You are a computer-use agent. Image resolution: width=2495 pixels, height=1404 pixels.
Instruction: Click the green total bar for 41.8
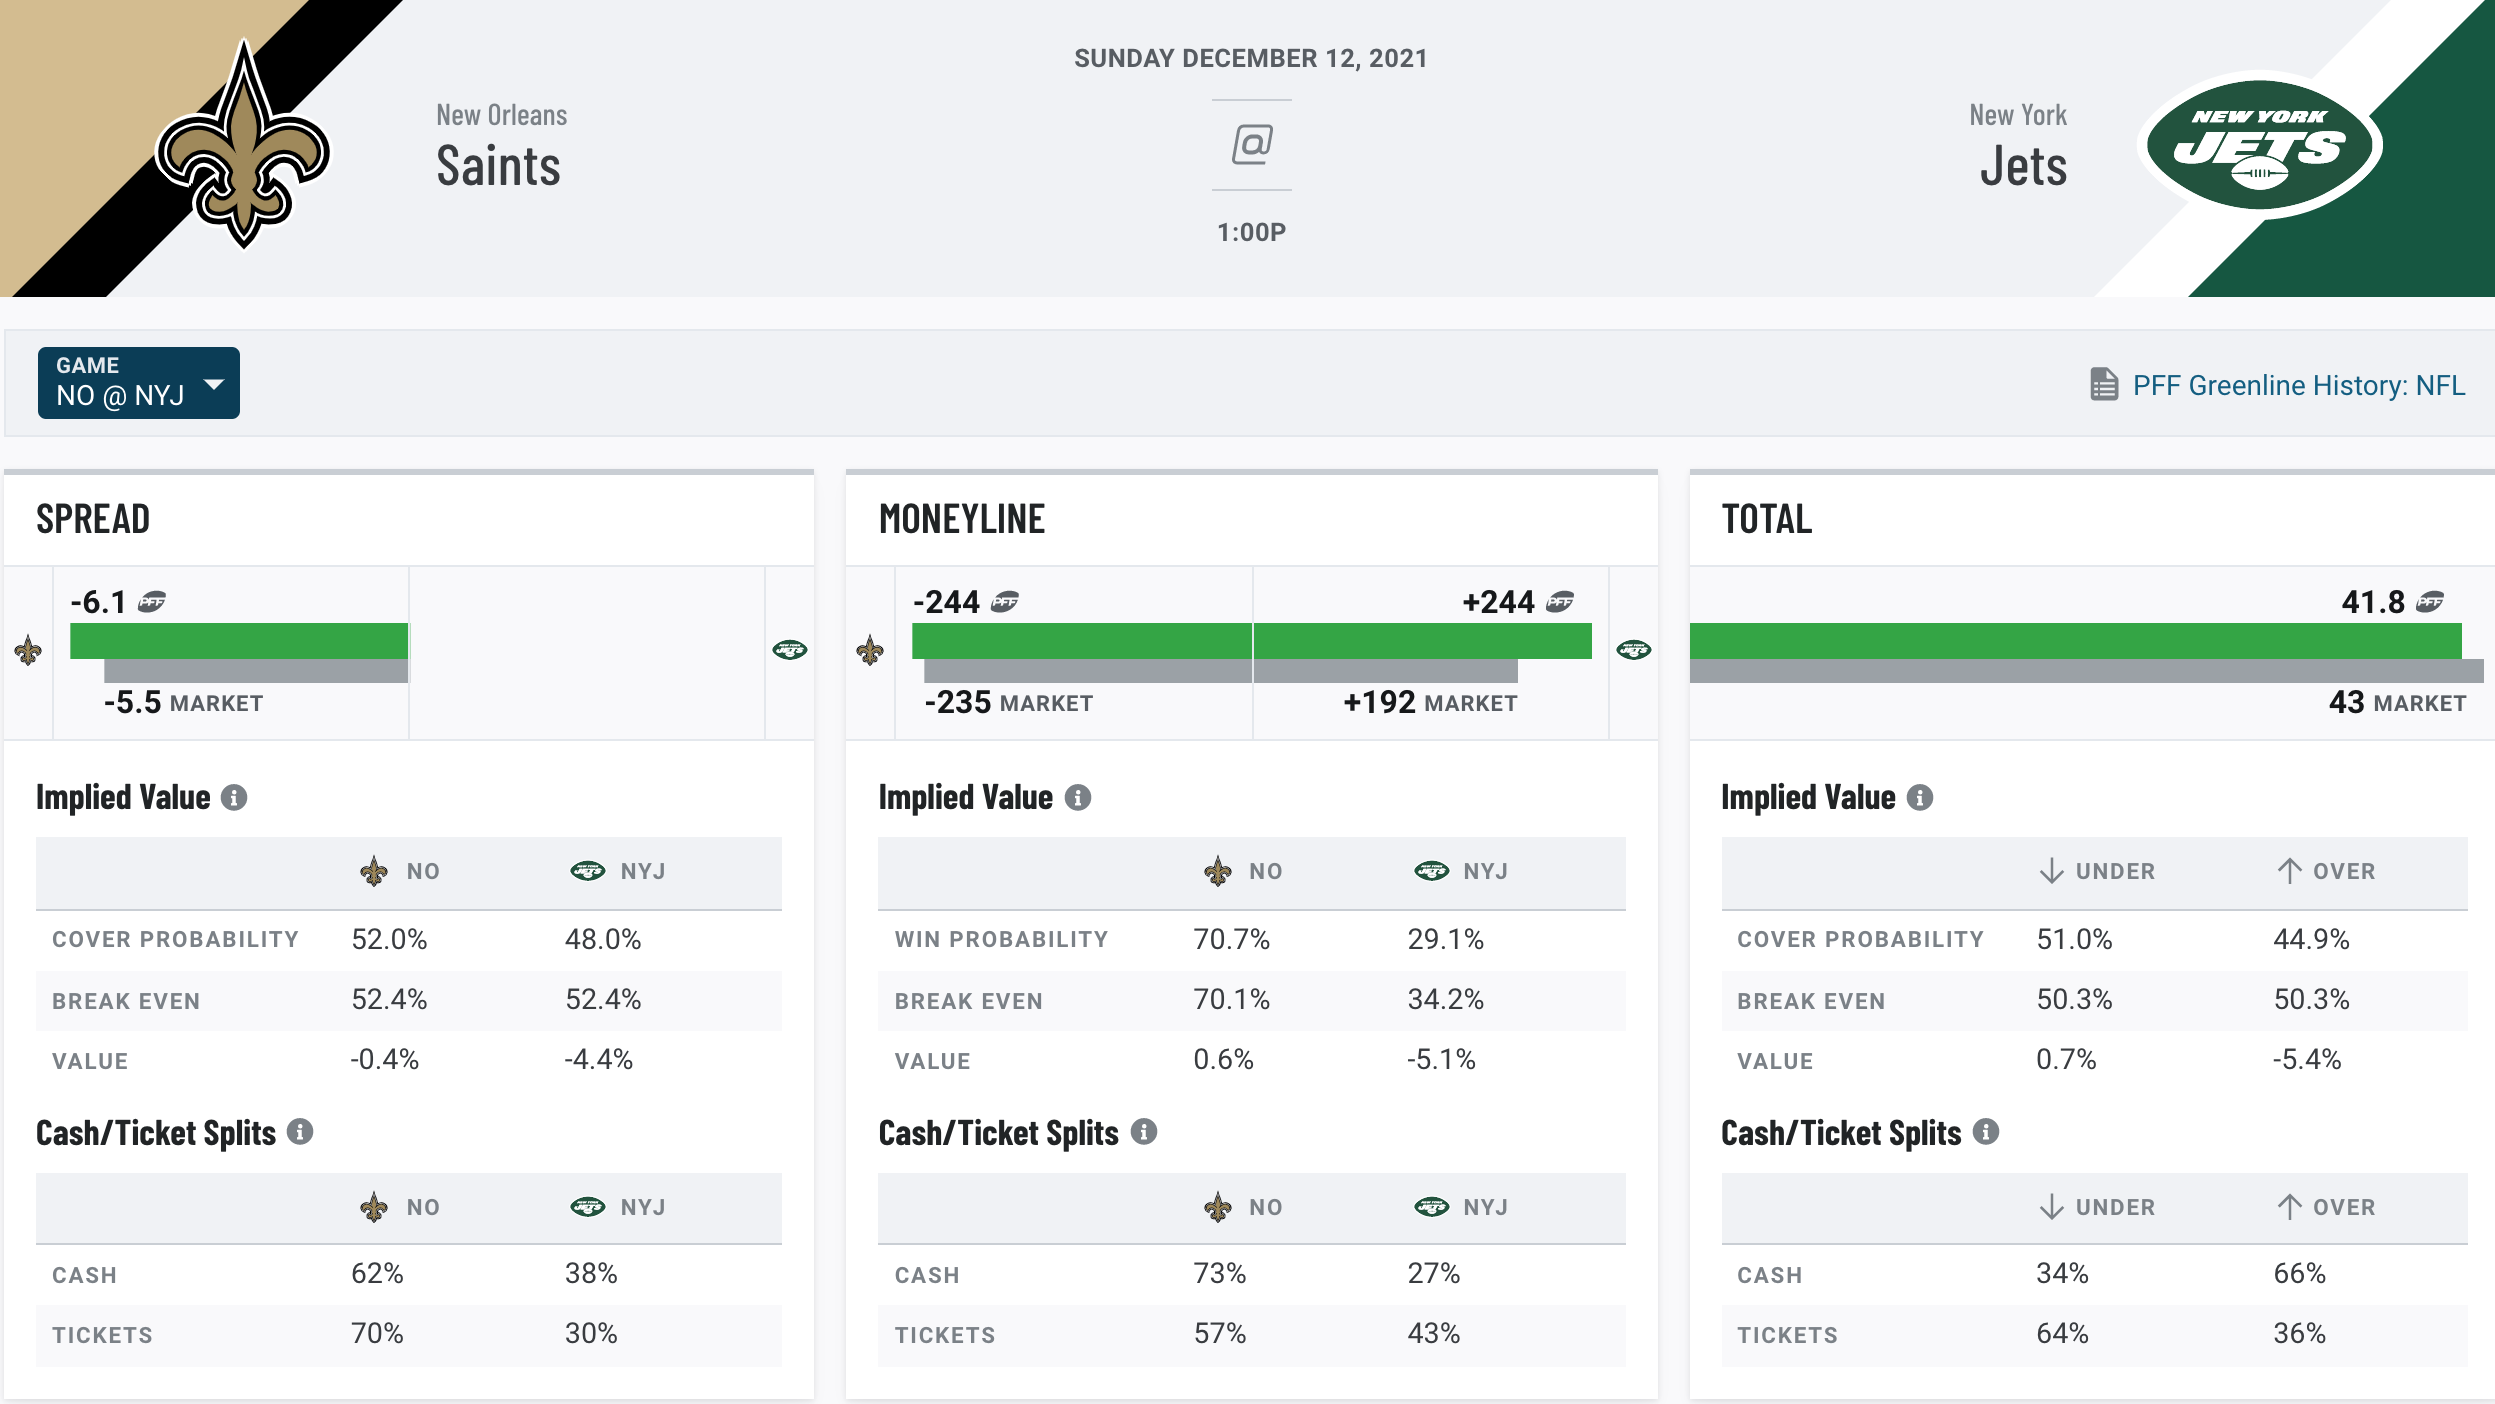click(2076, 641)
